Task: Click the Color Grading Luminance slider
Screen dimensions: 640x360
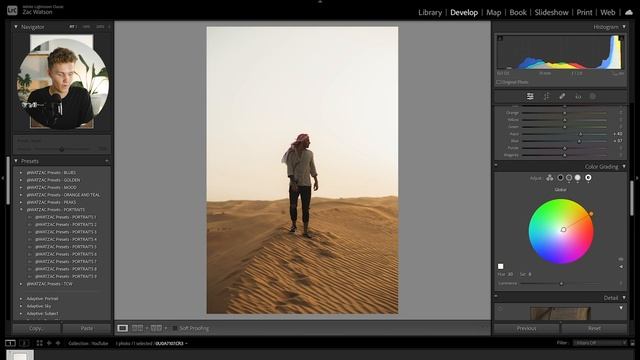Action: (561, 283)
